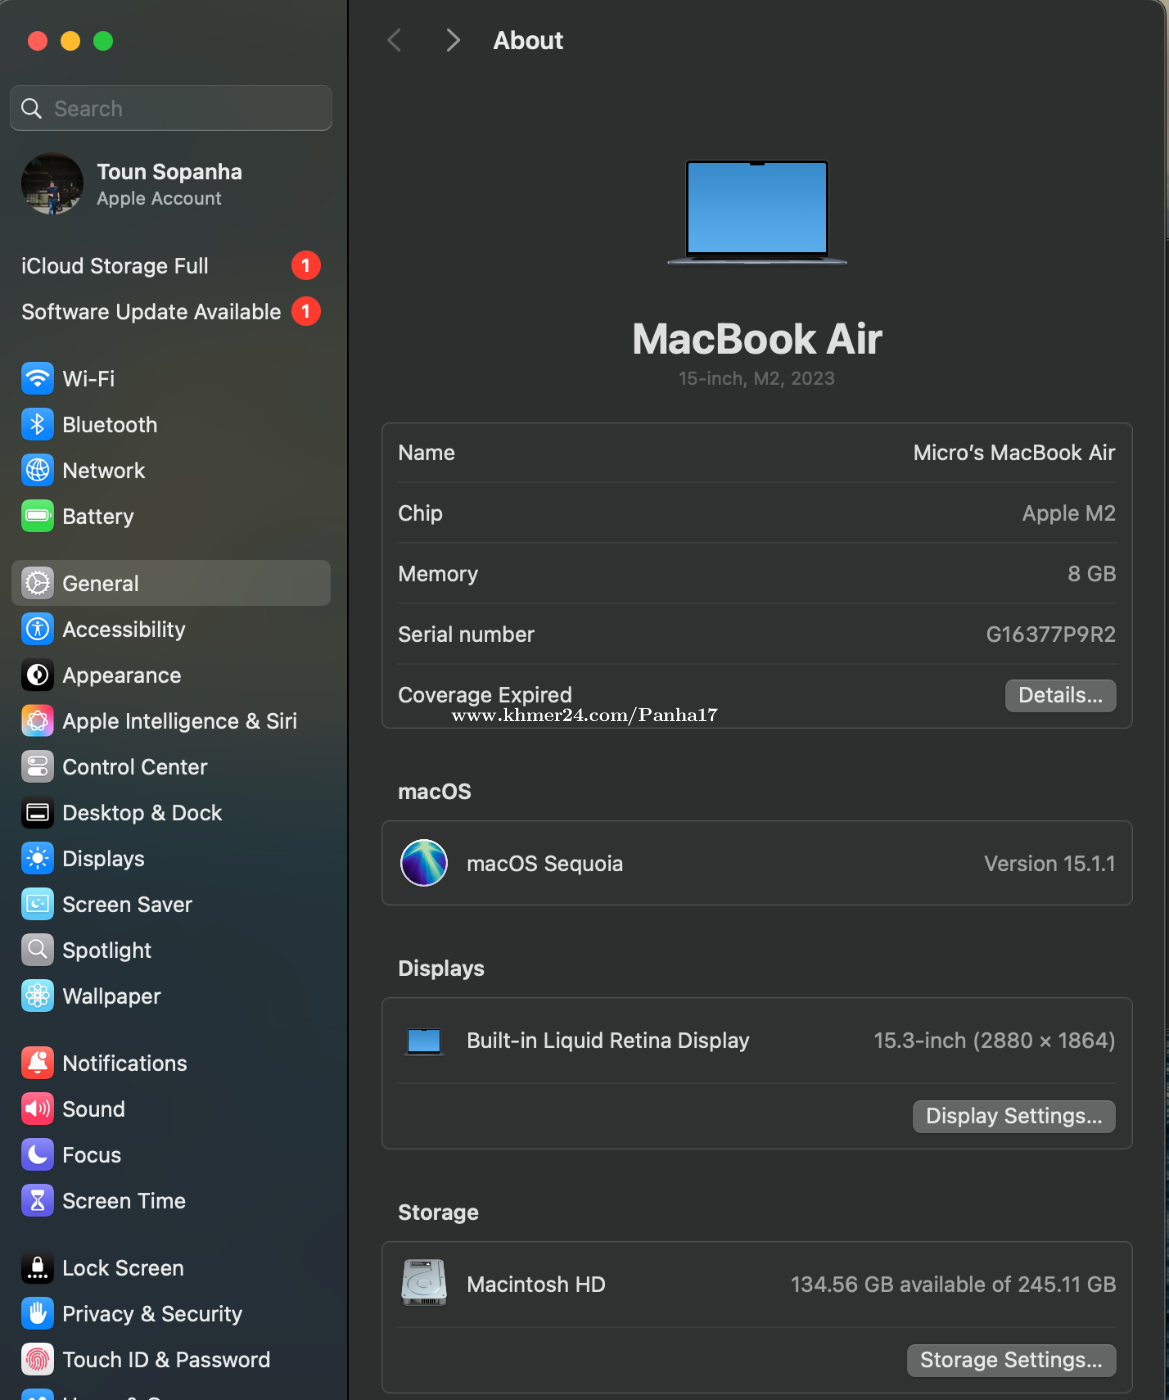
Task: Open the Desktop & Dock icon
Action: pyautogui.click(x=38, y=813)
